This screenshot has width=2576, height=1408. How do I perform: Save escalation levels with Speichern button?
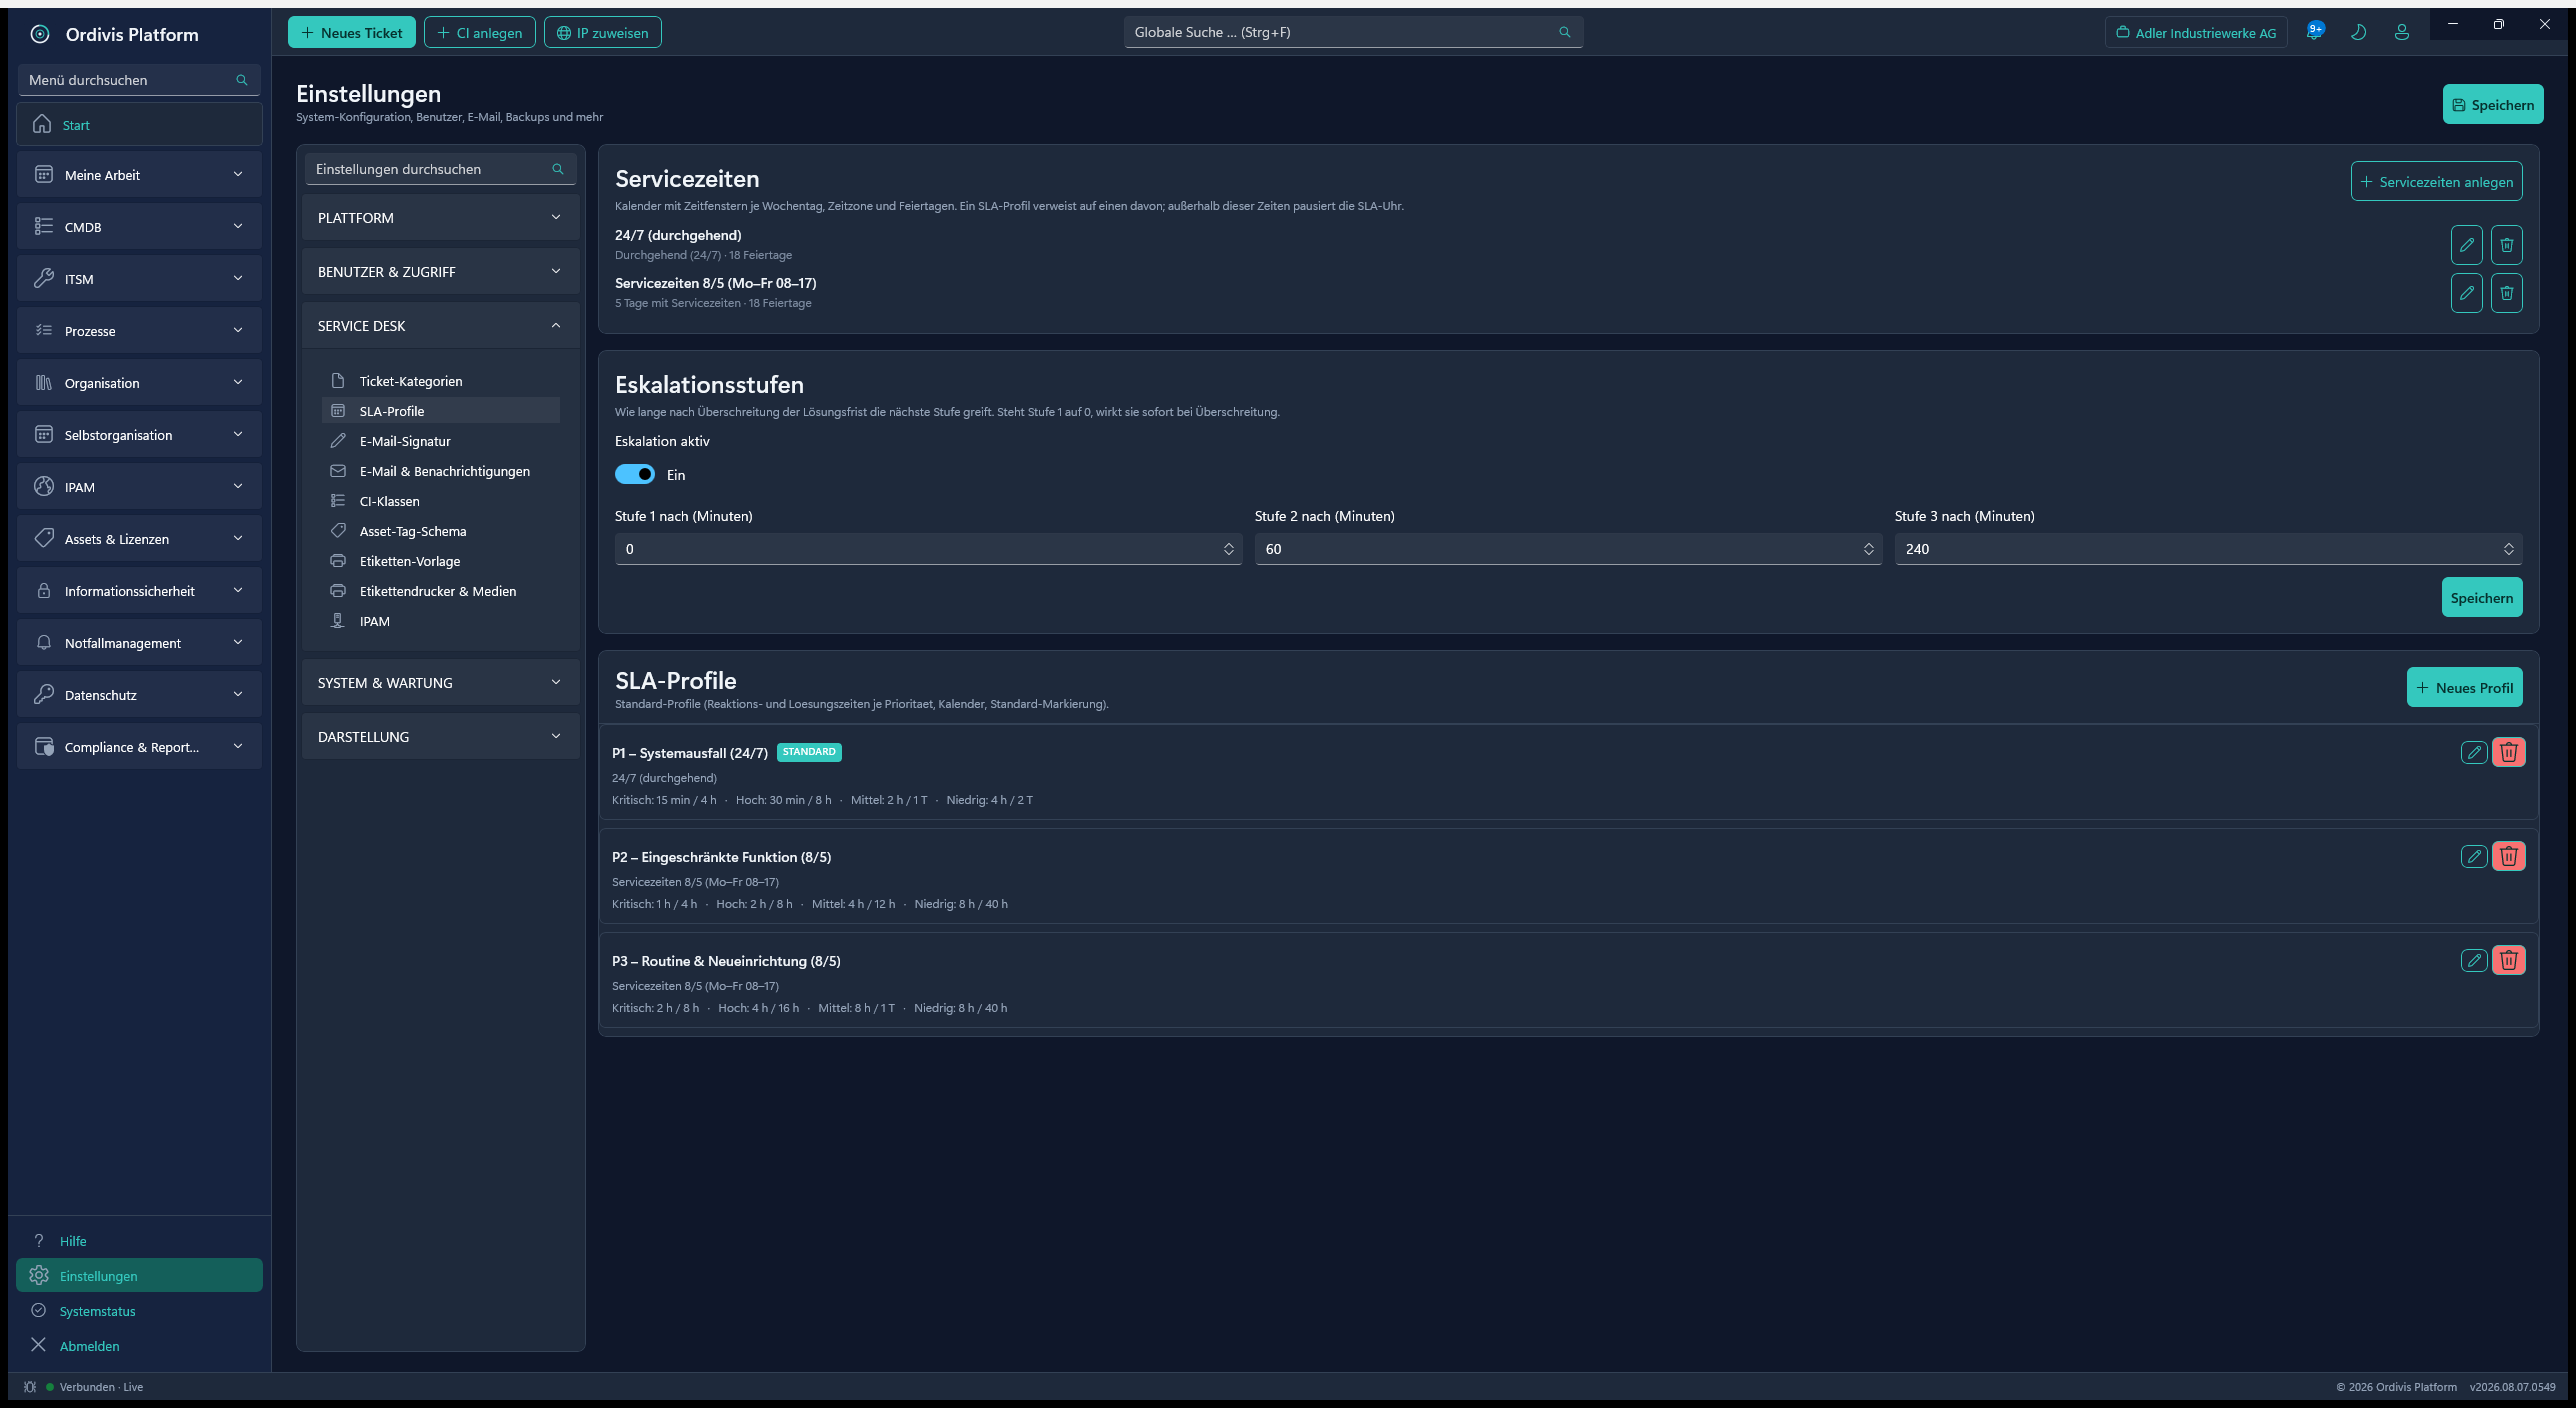[x=2482, y=597]
